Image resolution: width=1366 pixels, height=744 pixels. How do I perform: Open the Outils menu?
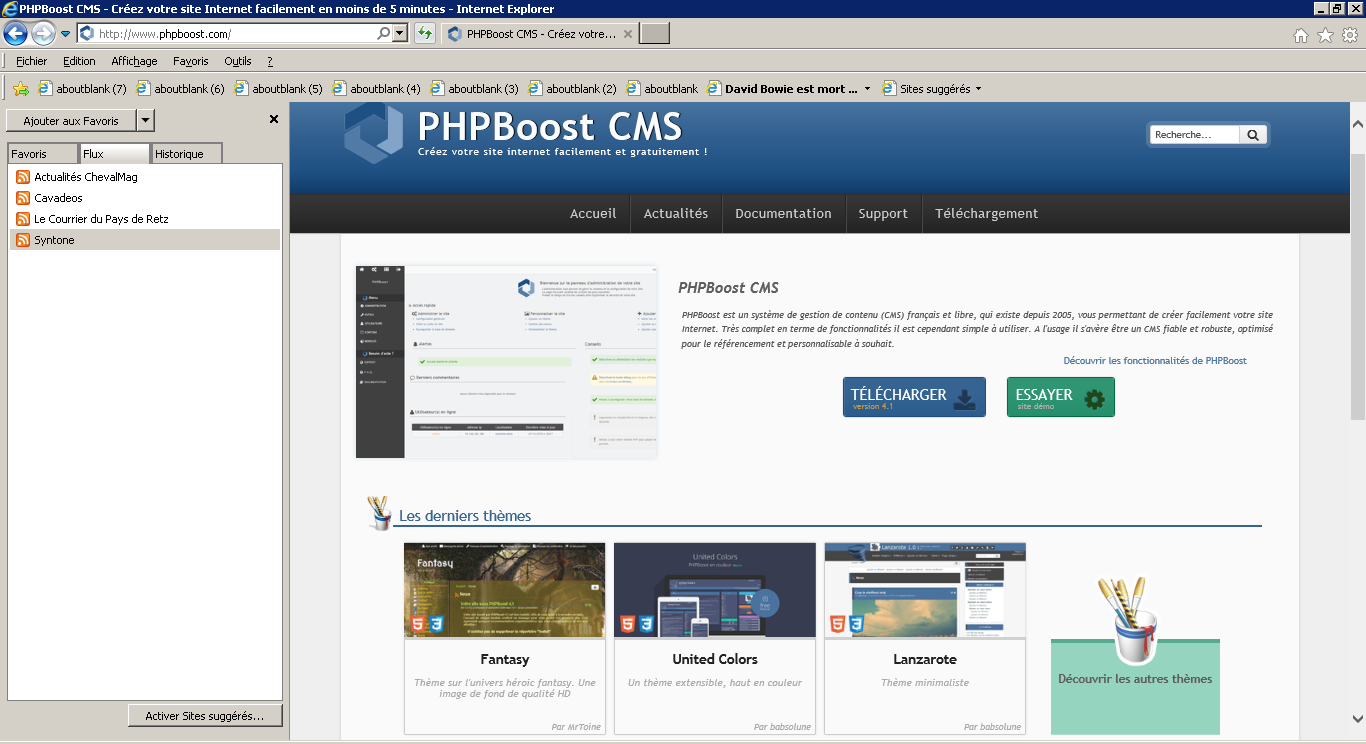tap(237, 61)
